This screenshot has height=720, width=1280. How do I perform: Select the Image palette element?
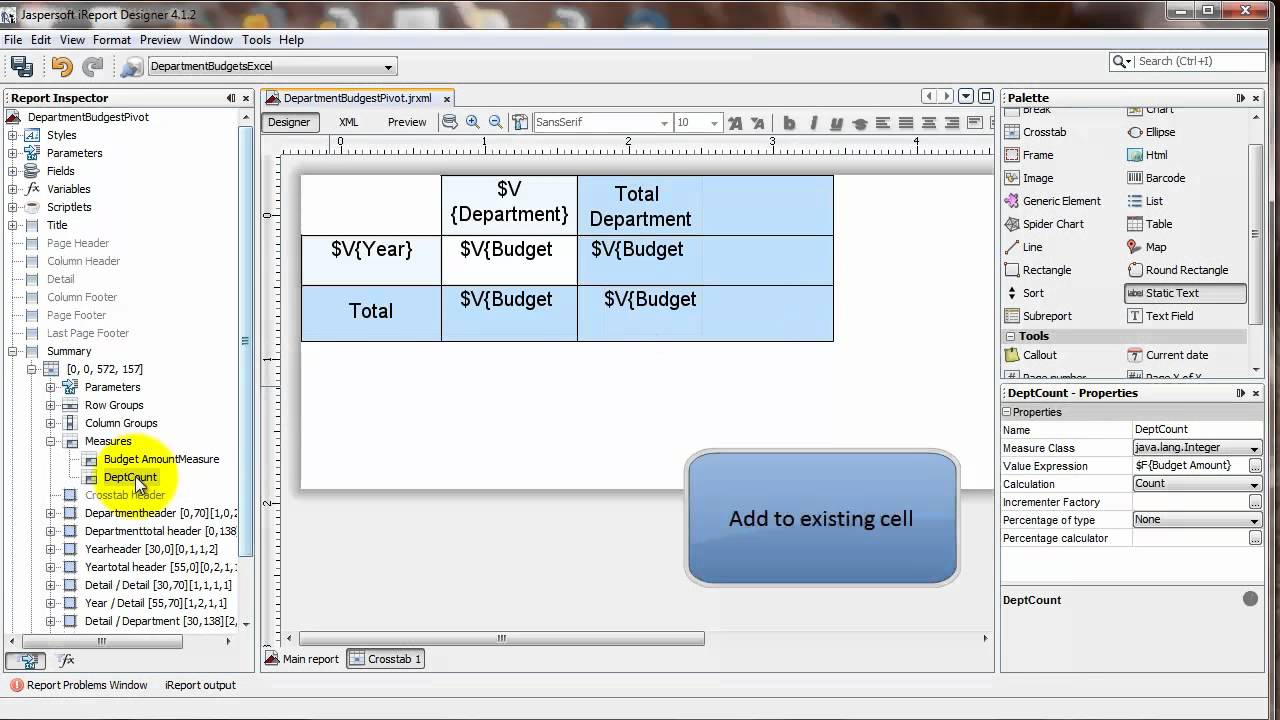[x=1029, y=178]
